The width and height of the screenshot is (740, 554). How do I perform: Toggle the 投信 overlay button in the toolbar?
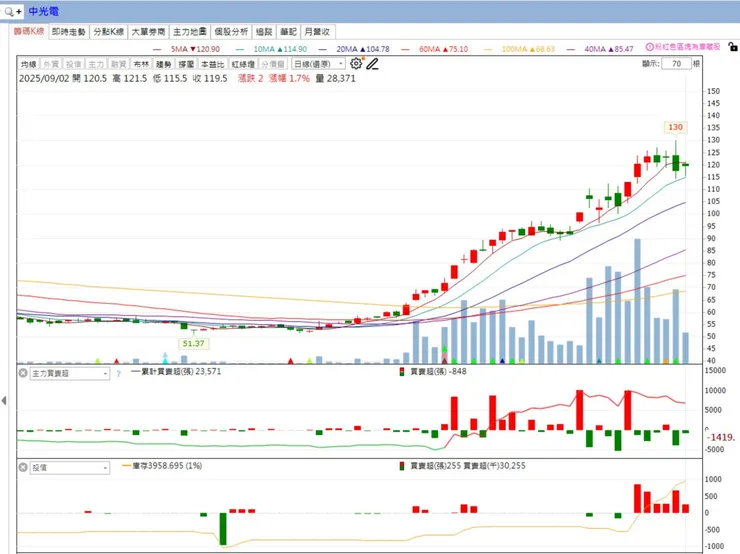tap(73, 64)
